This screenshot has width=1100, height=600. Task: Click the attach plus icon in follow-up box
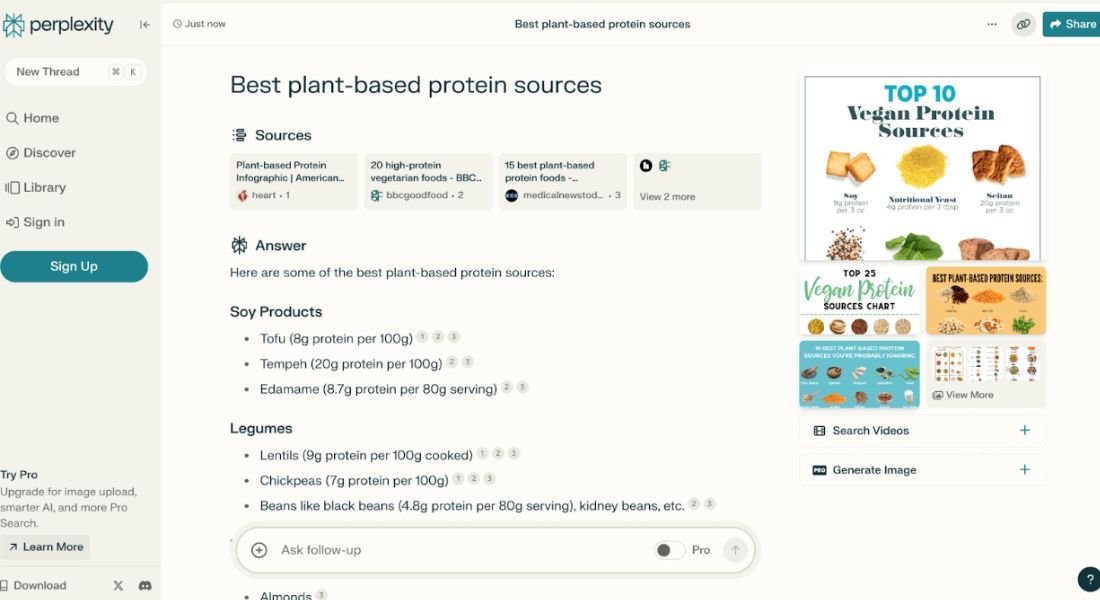(259, 550)
